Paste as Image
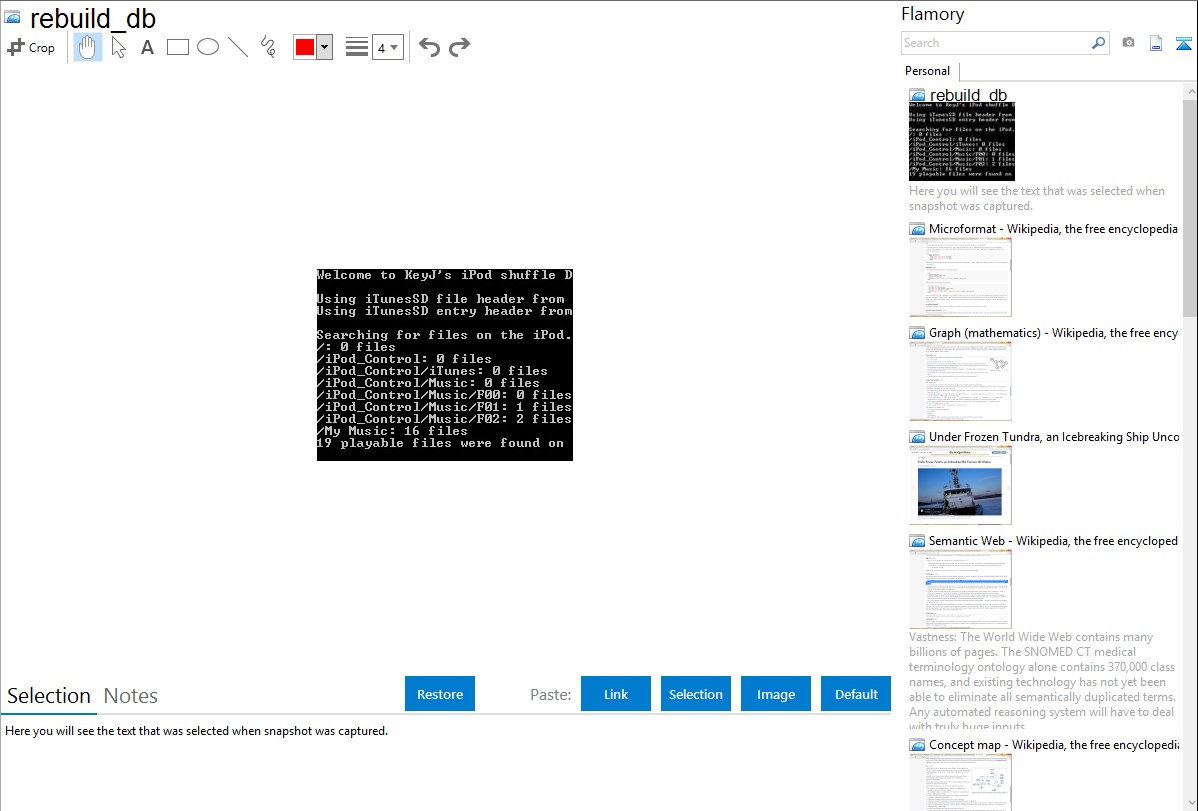 776,694
